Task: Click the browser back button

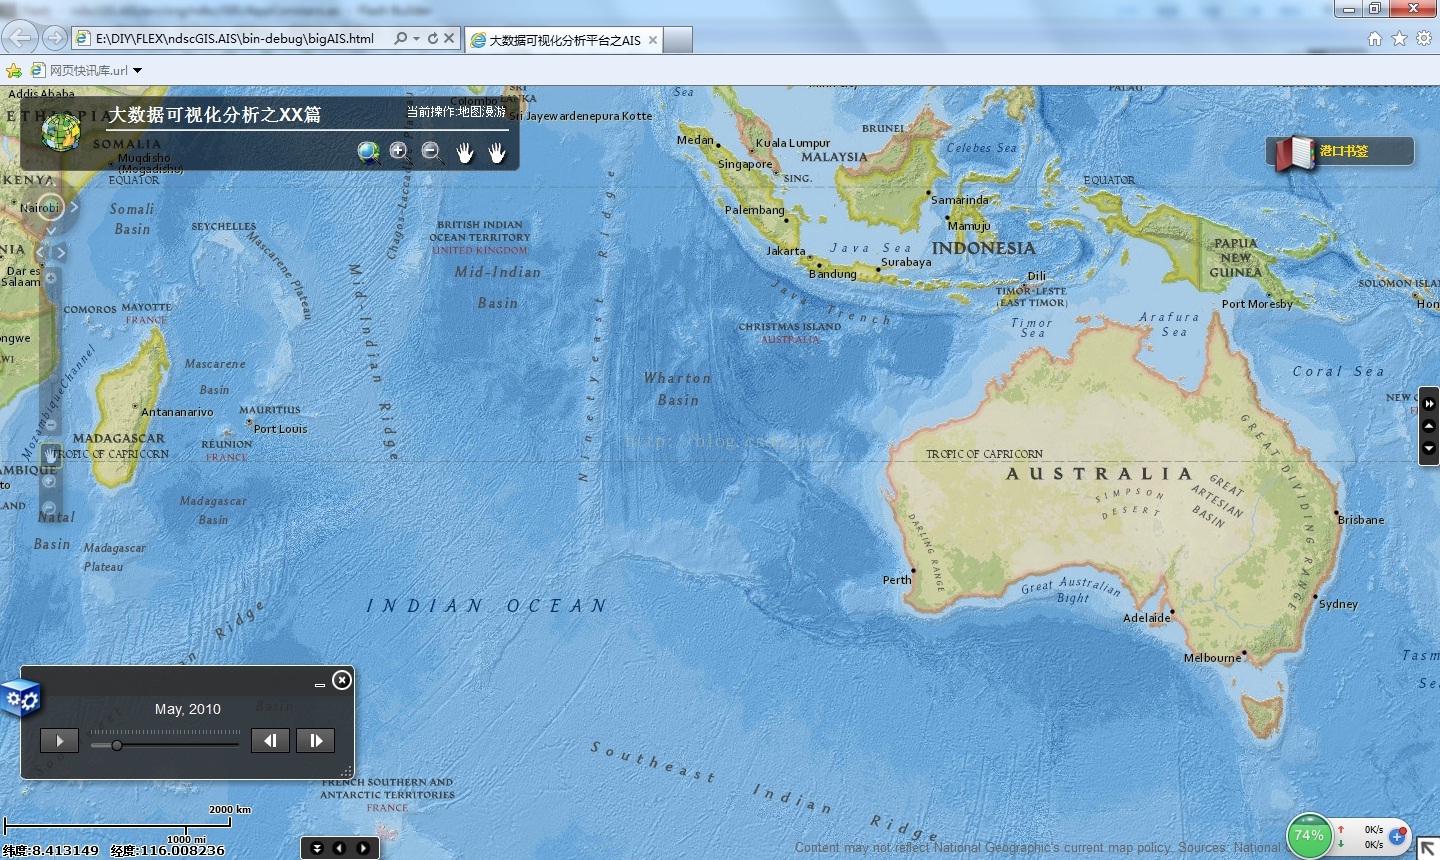Action: coord(20,38)
